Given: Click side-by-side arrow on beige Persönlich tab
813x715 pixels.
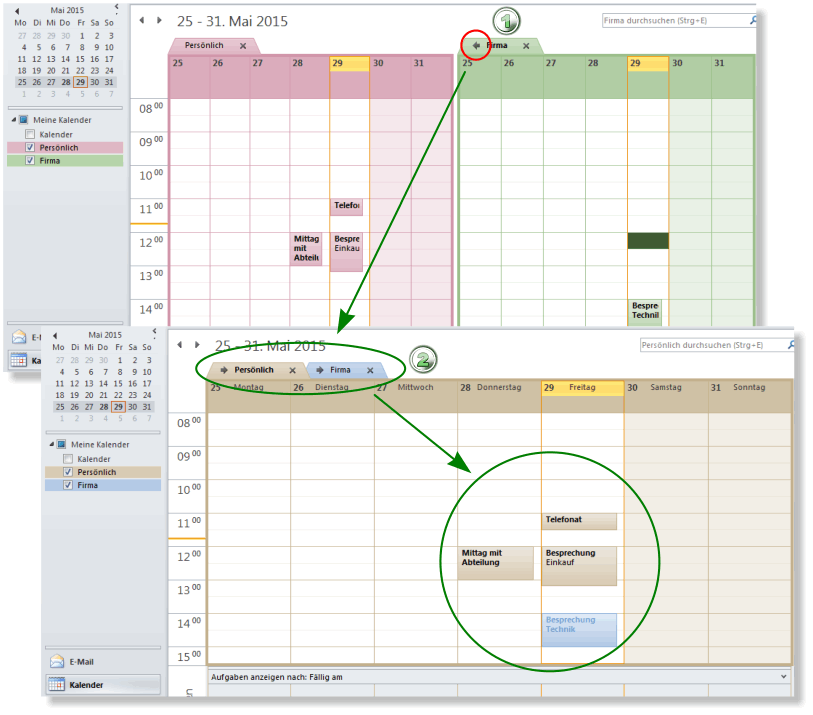Looking at the screenshot, I should click(224, 370).
